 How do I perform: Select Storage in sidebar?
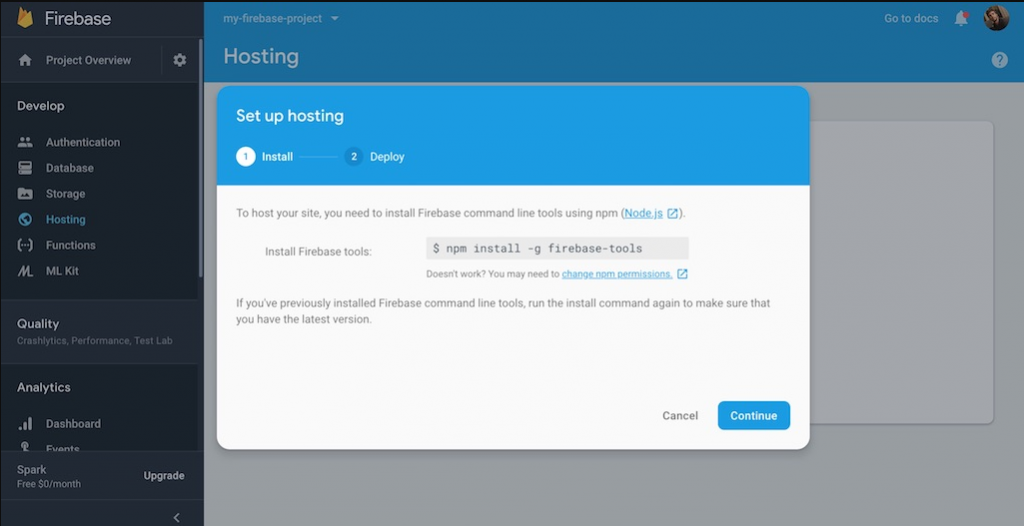coord(65,193)
